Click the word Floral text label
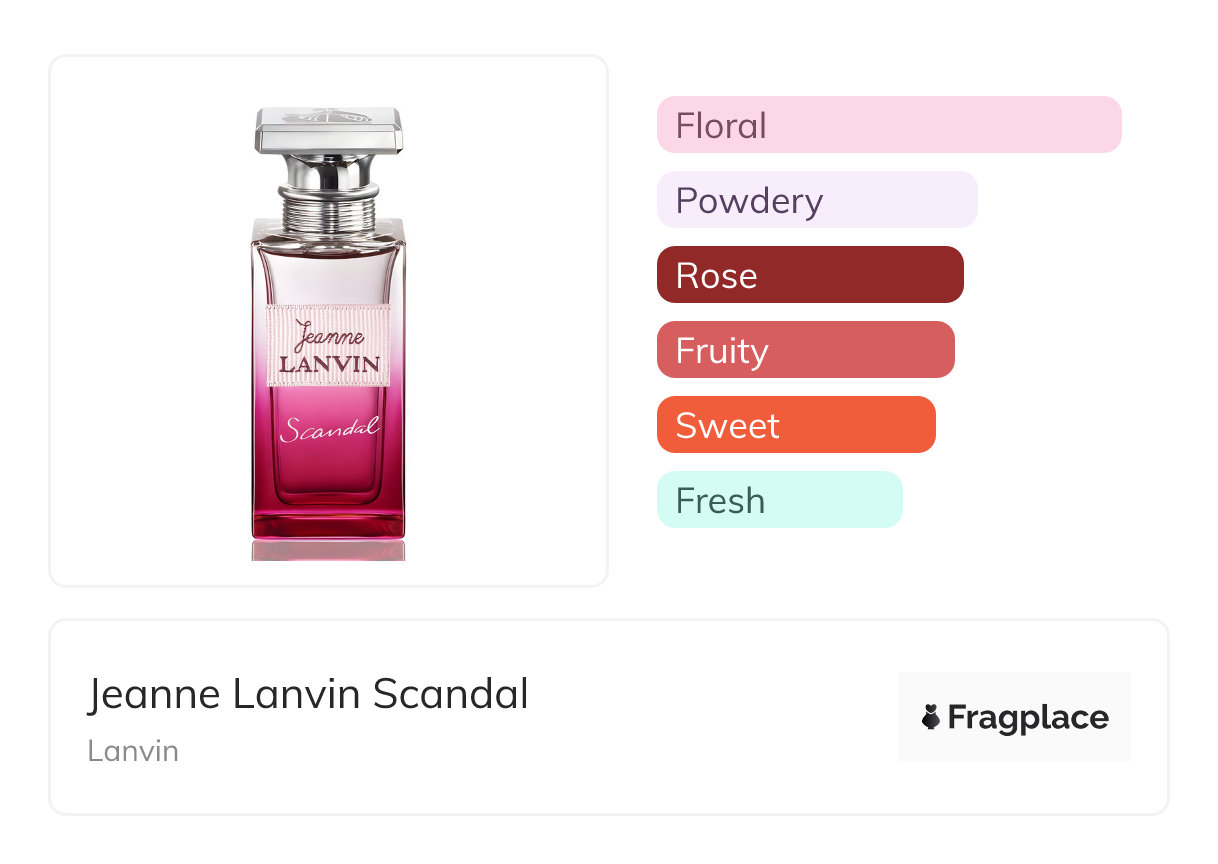 coord(721,126)
